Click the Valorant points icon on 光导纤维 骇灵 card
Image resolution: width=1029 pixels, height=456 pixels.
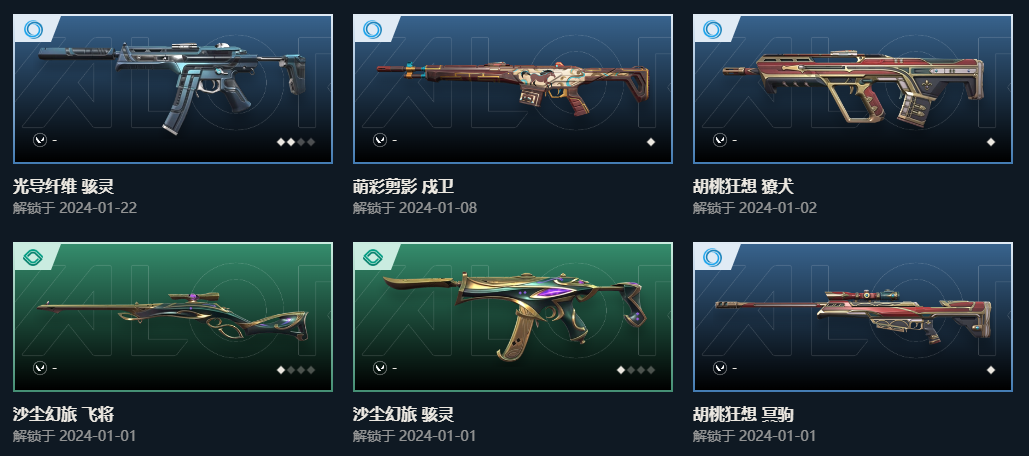click(40, 140)
